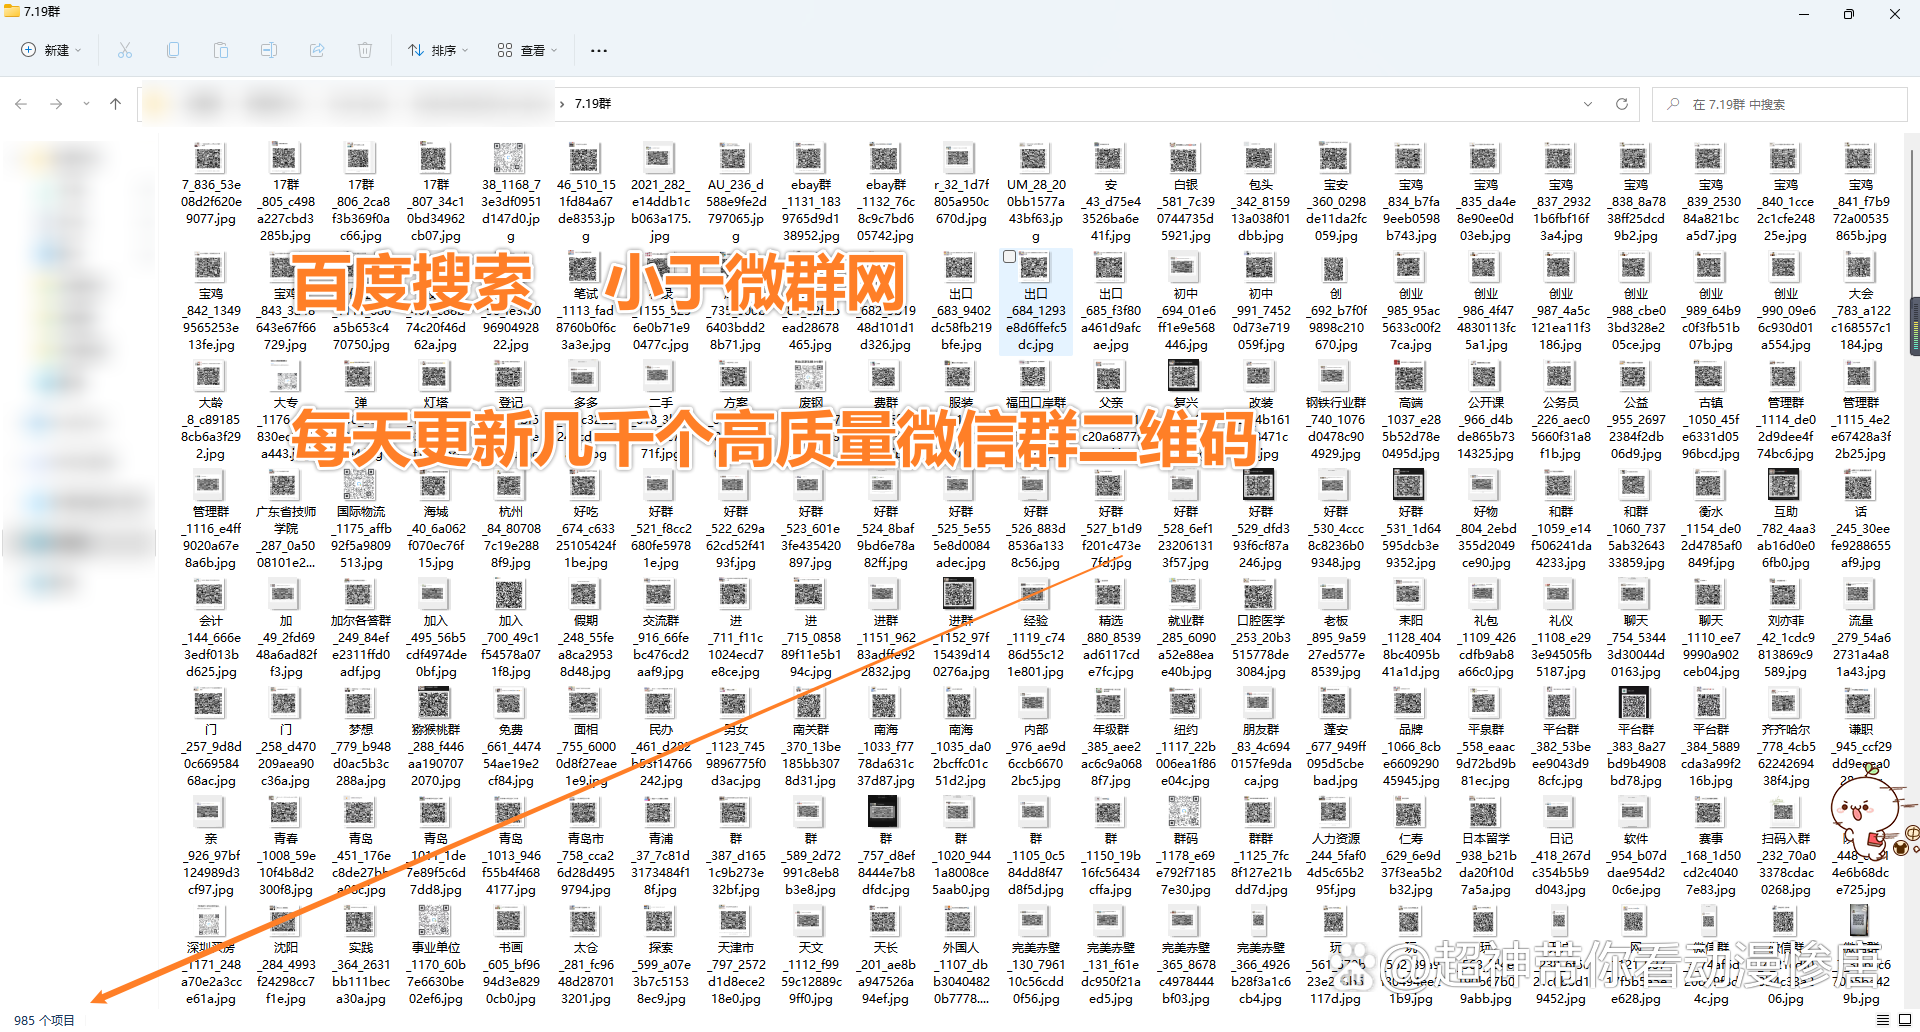The height and width of the screenshot is (1032, 1920).
Task: Click the Share icon in toolbar
Action: point(317,50)
